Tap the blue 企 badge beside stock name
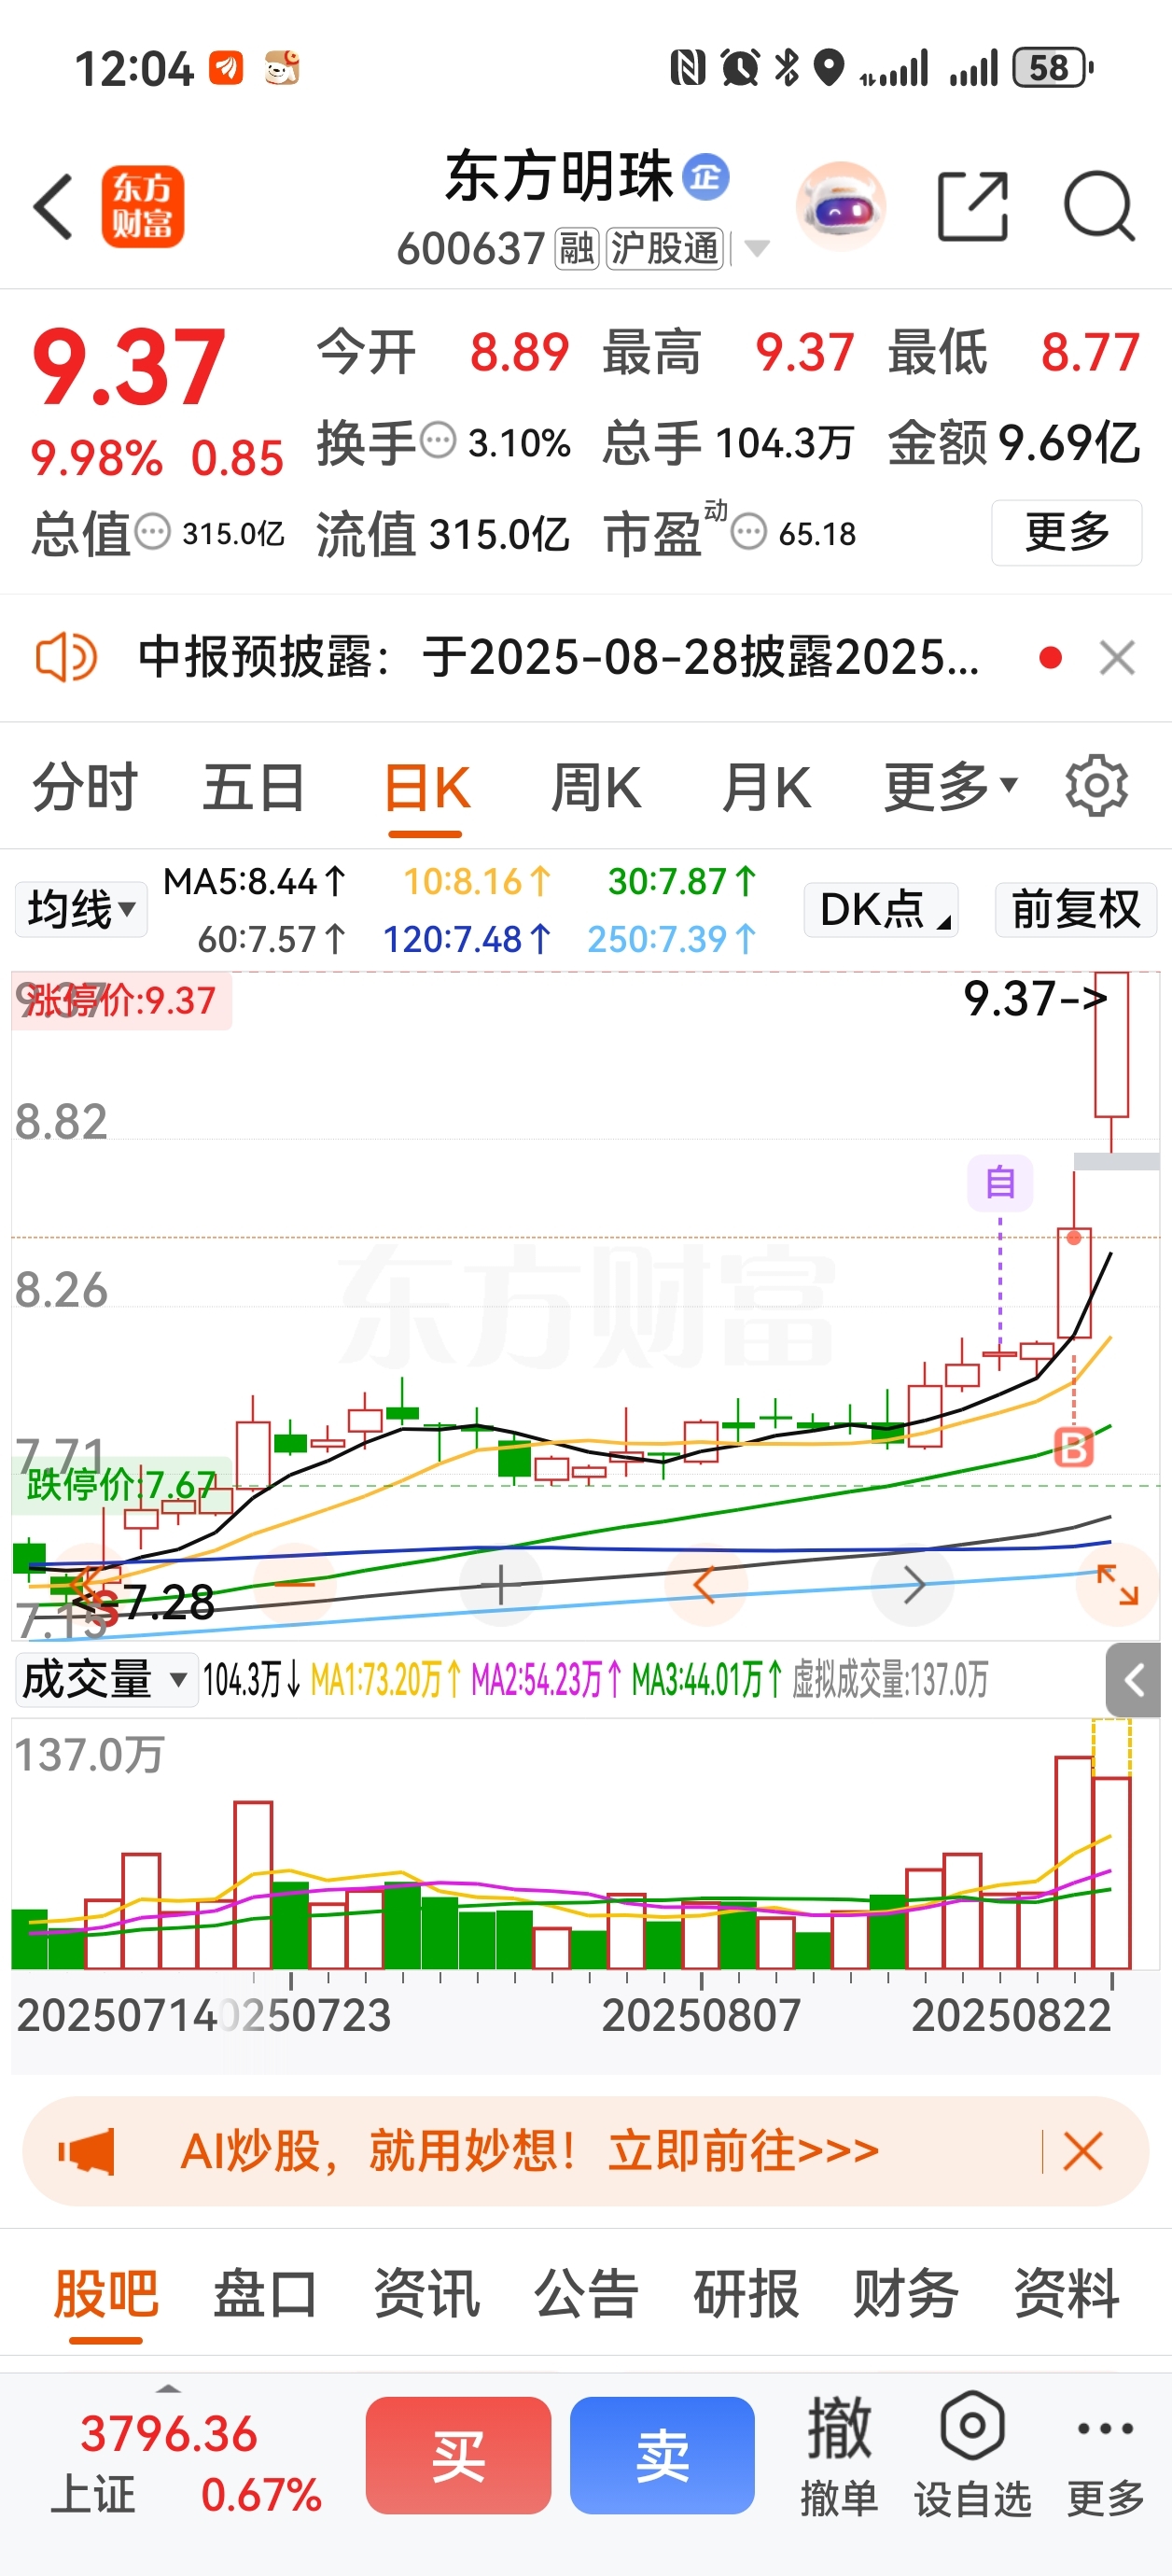 [706, 177]
